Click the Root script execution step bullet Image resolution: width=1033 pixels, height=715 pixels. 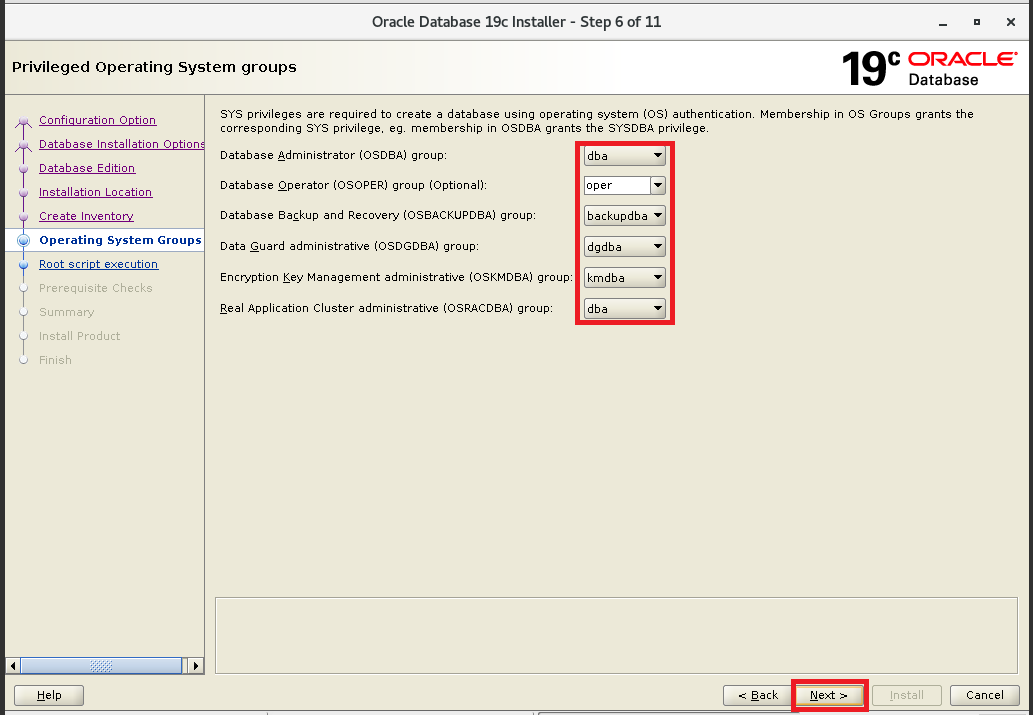click(24, 265)
